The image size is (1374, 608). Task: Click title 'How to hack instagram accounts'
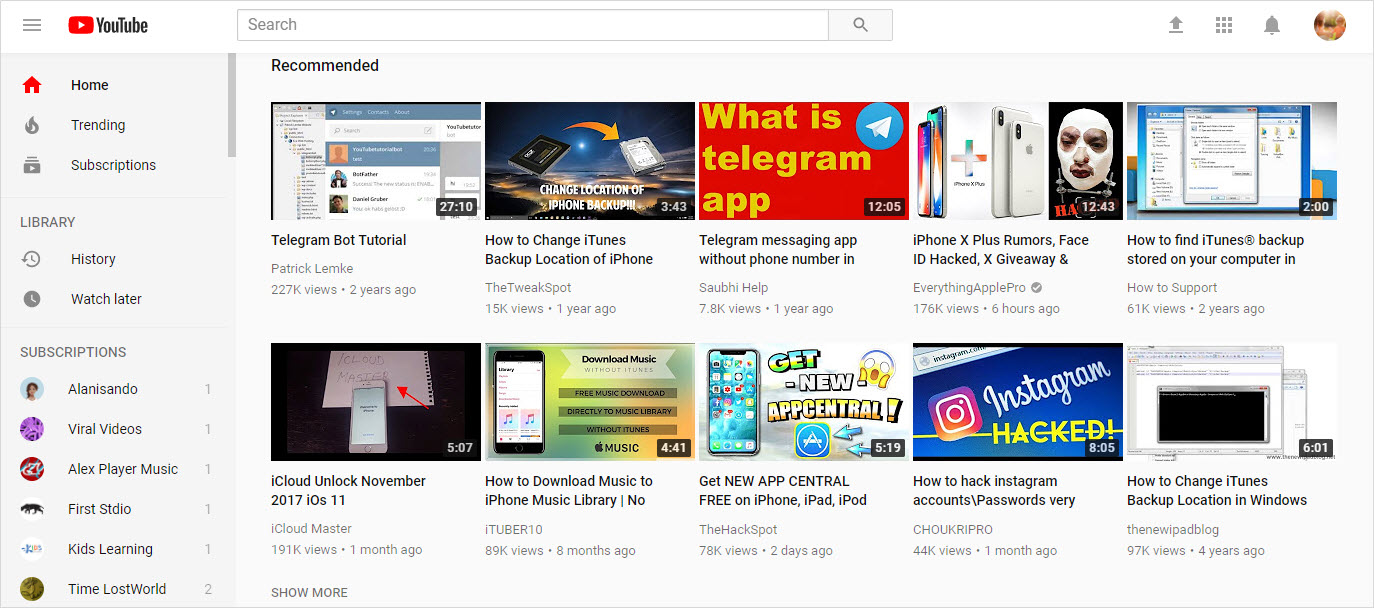[994, 491]
